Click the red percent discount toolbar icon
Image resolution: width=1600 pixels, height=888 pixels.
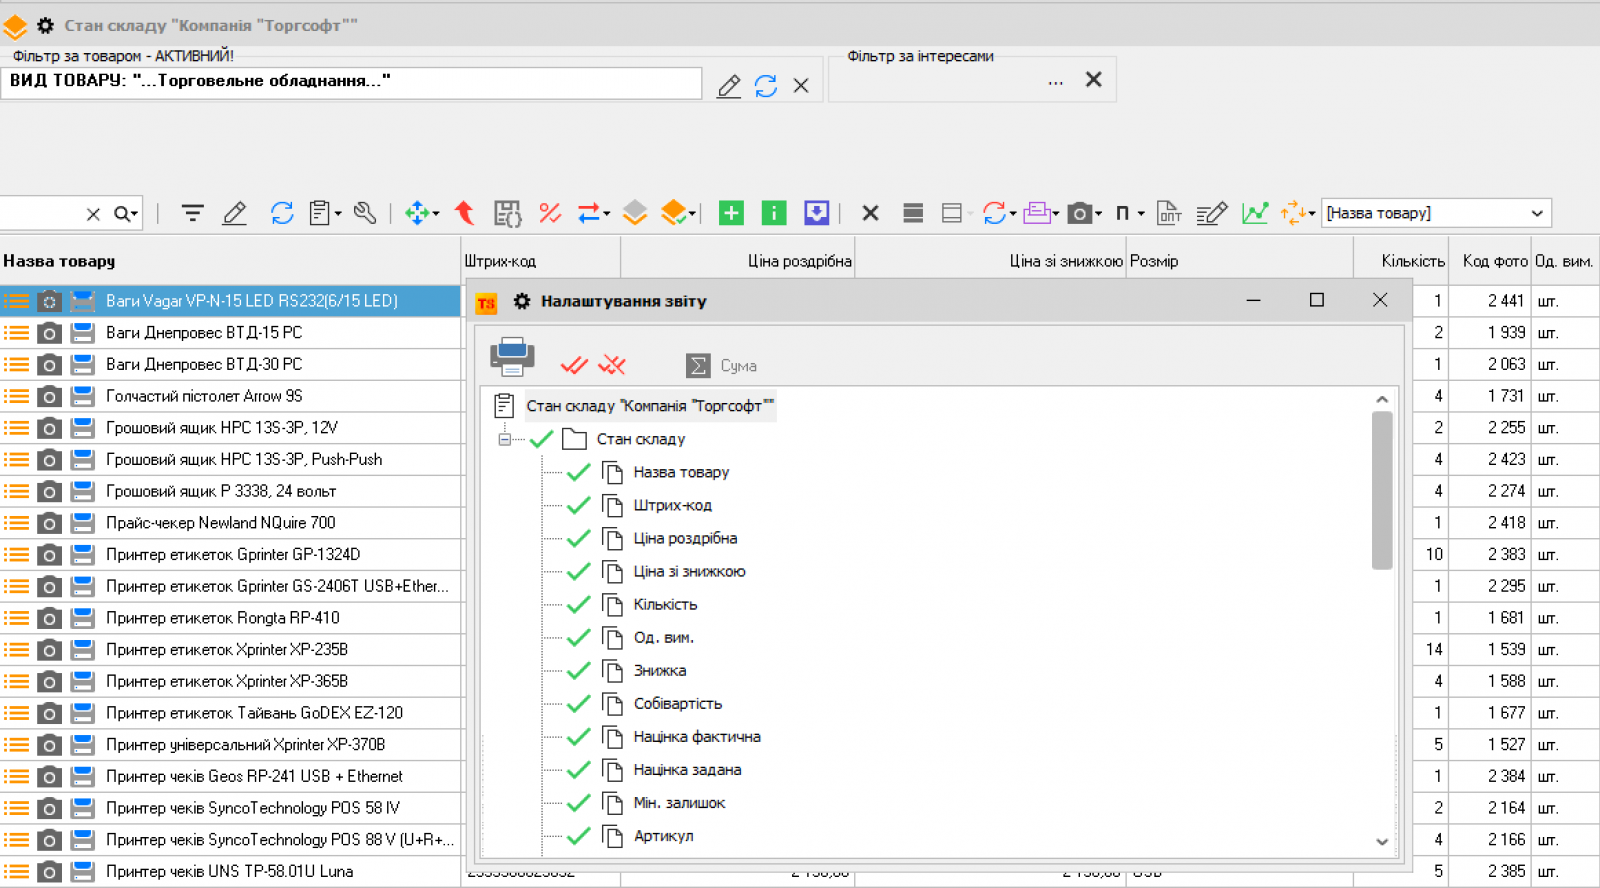tap(549, 213)
